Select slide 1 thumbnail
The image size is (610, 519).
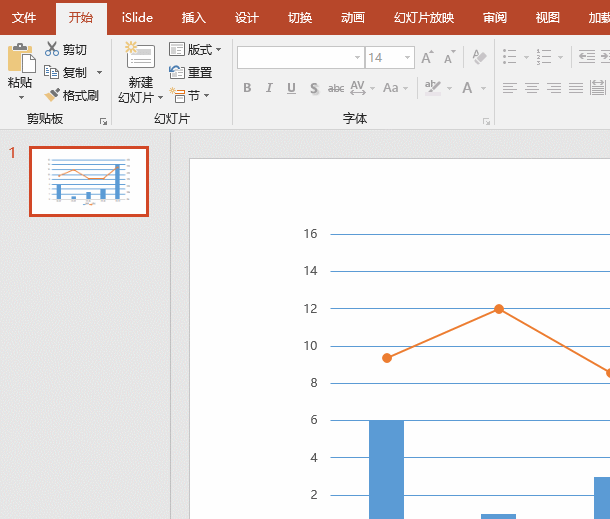pyautogui.click(x=89, y=181)
